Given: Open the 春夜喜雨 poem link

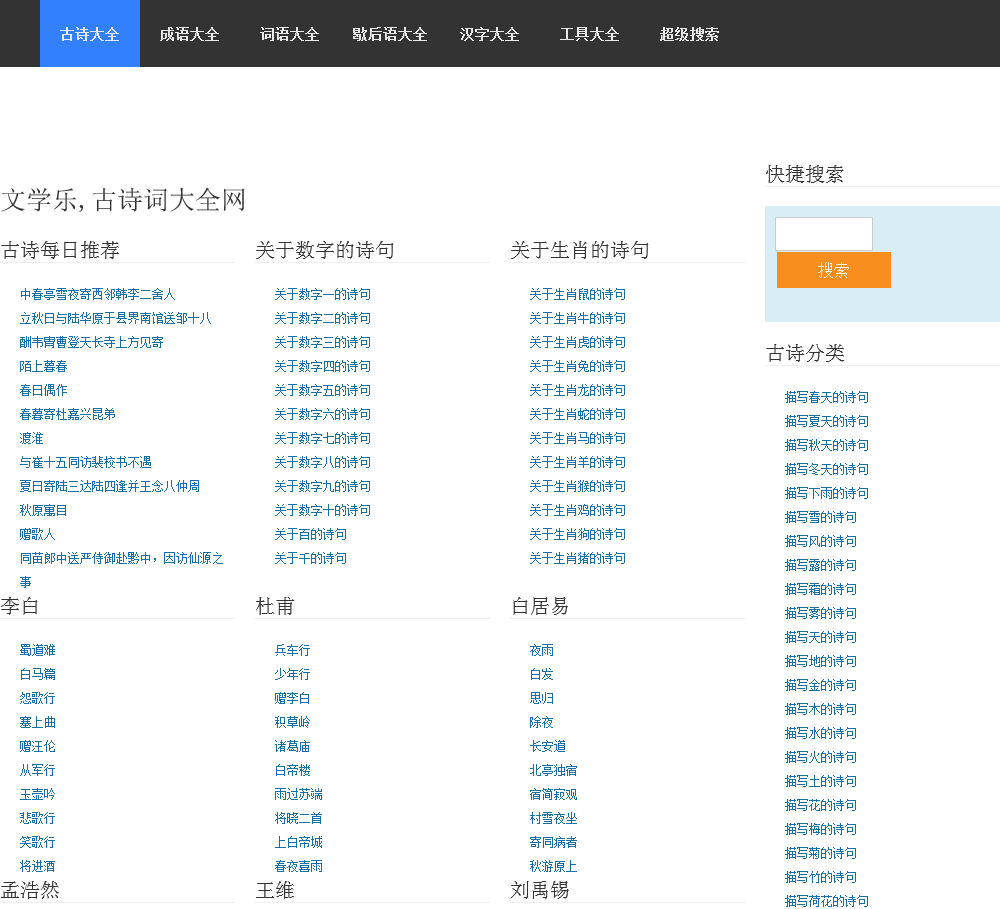Looking at the screenshot, I should tap(298, 867).
